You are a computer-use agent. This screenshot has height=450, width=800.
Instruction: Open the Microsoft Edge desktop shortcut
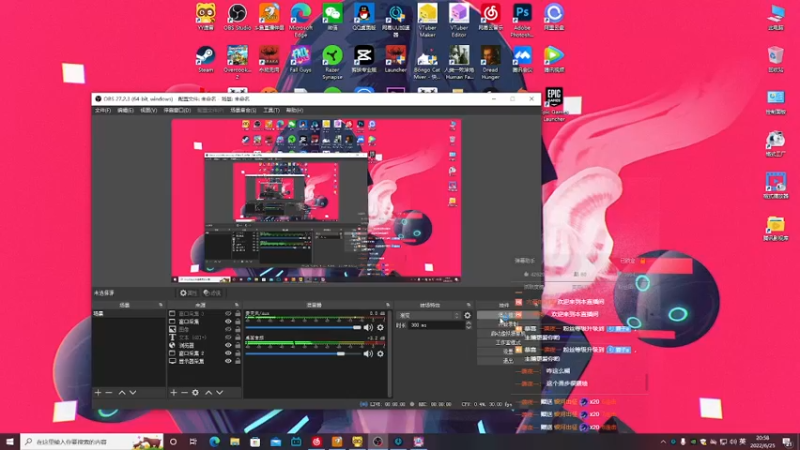(301, 20)
